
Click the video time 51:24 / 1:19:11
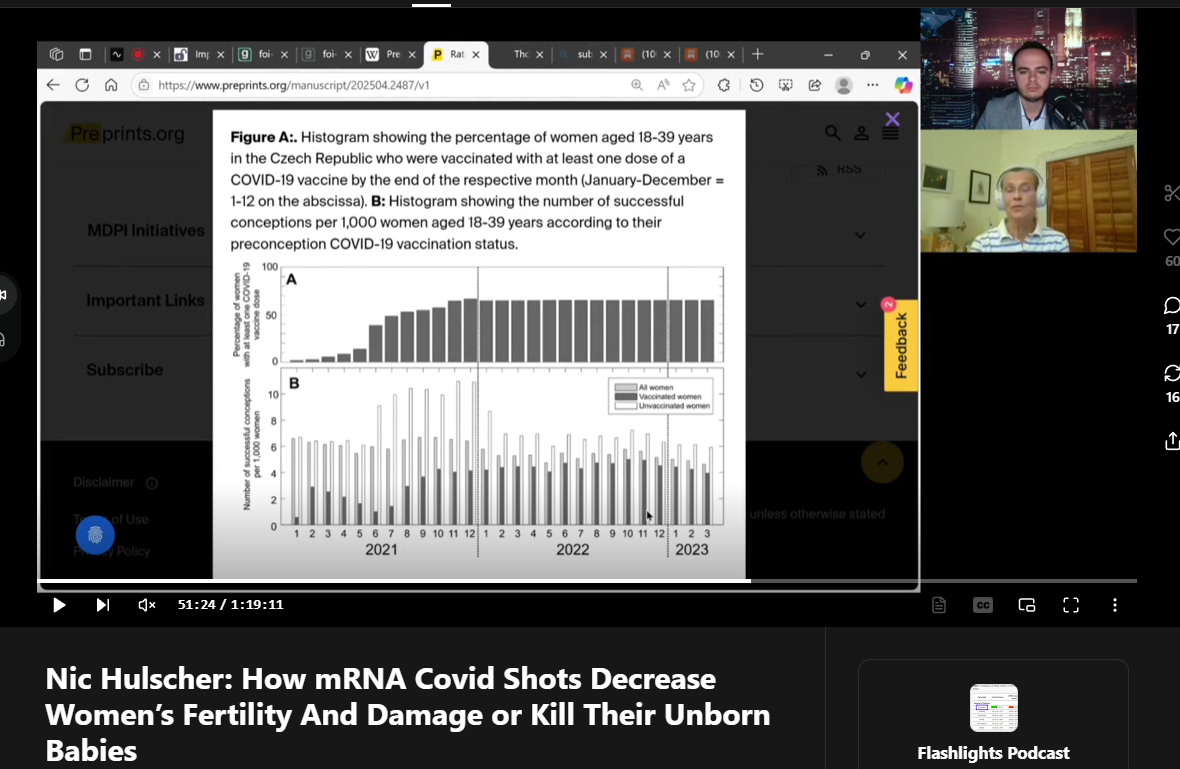point(230,604)
